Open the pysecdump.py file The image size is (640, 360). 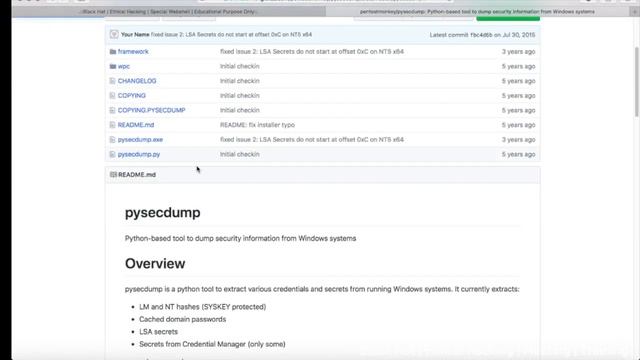[139, 155]
